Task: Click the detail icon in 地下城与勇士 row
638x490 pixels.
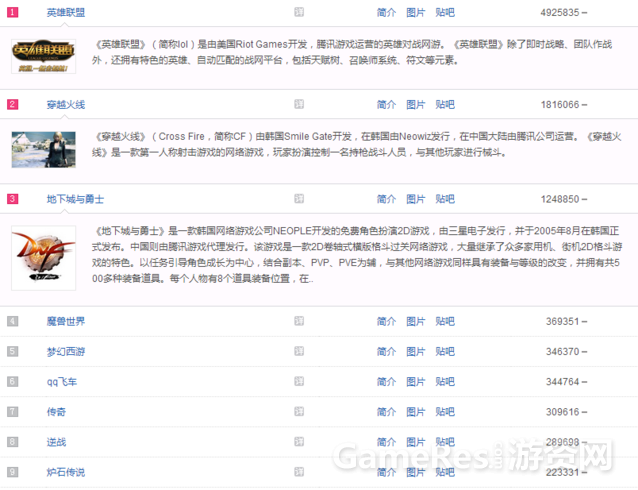Action: [x=299, y=199]
